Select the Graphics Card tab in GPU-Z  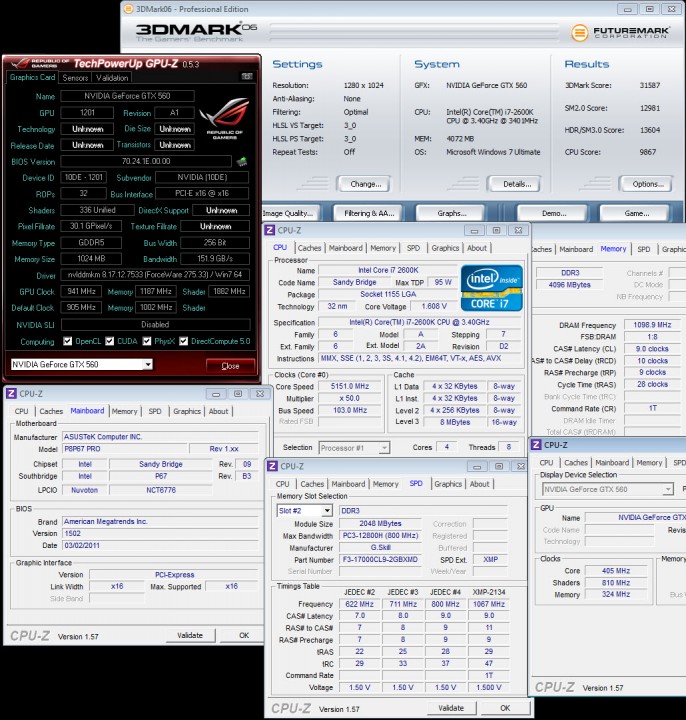32,77
